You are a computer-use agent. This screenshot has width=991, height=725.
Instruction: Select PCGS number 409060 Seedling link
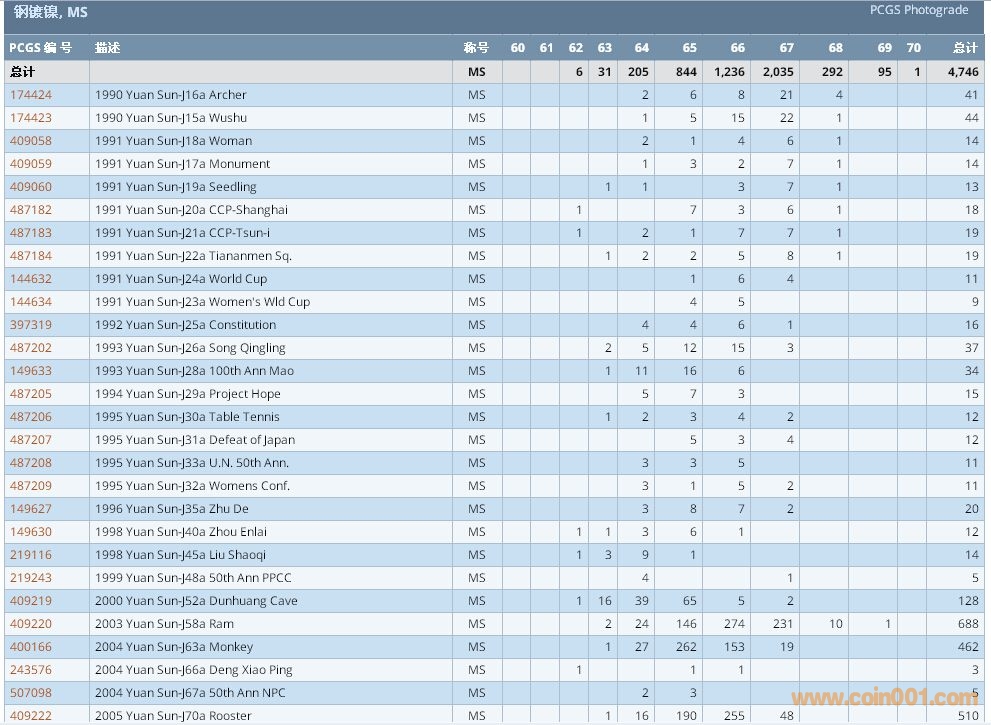tap(30, 187)
